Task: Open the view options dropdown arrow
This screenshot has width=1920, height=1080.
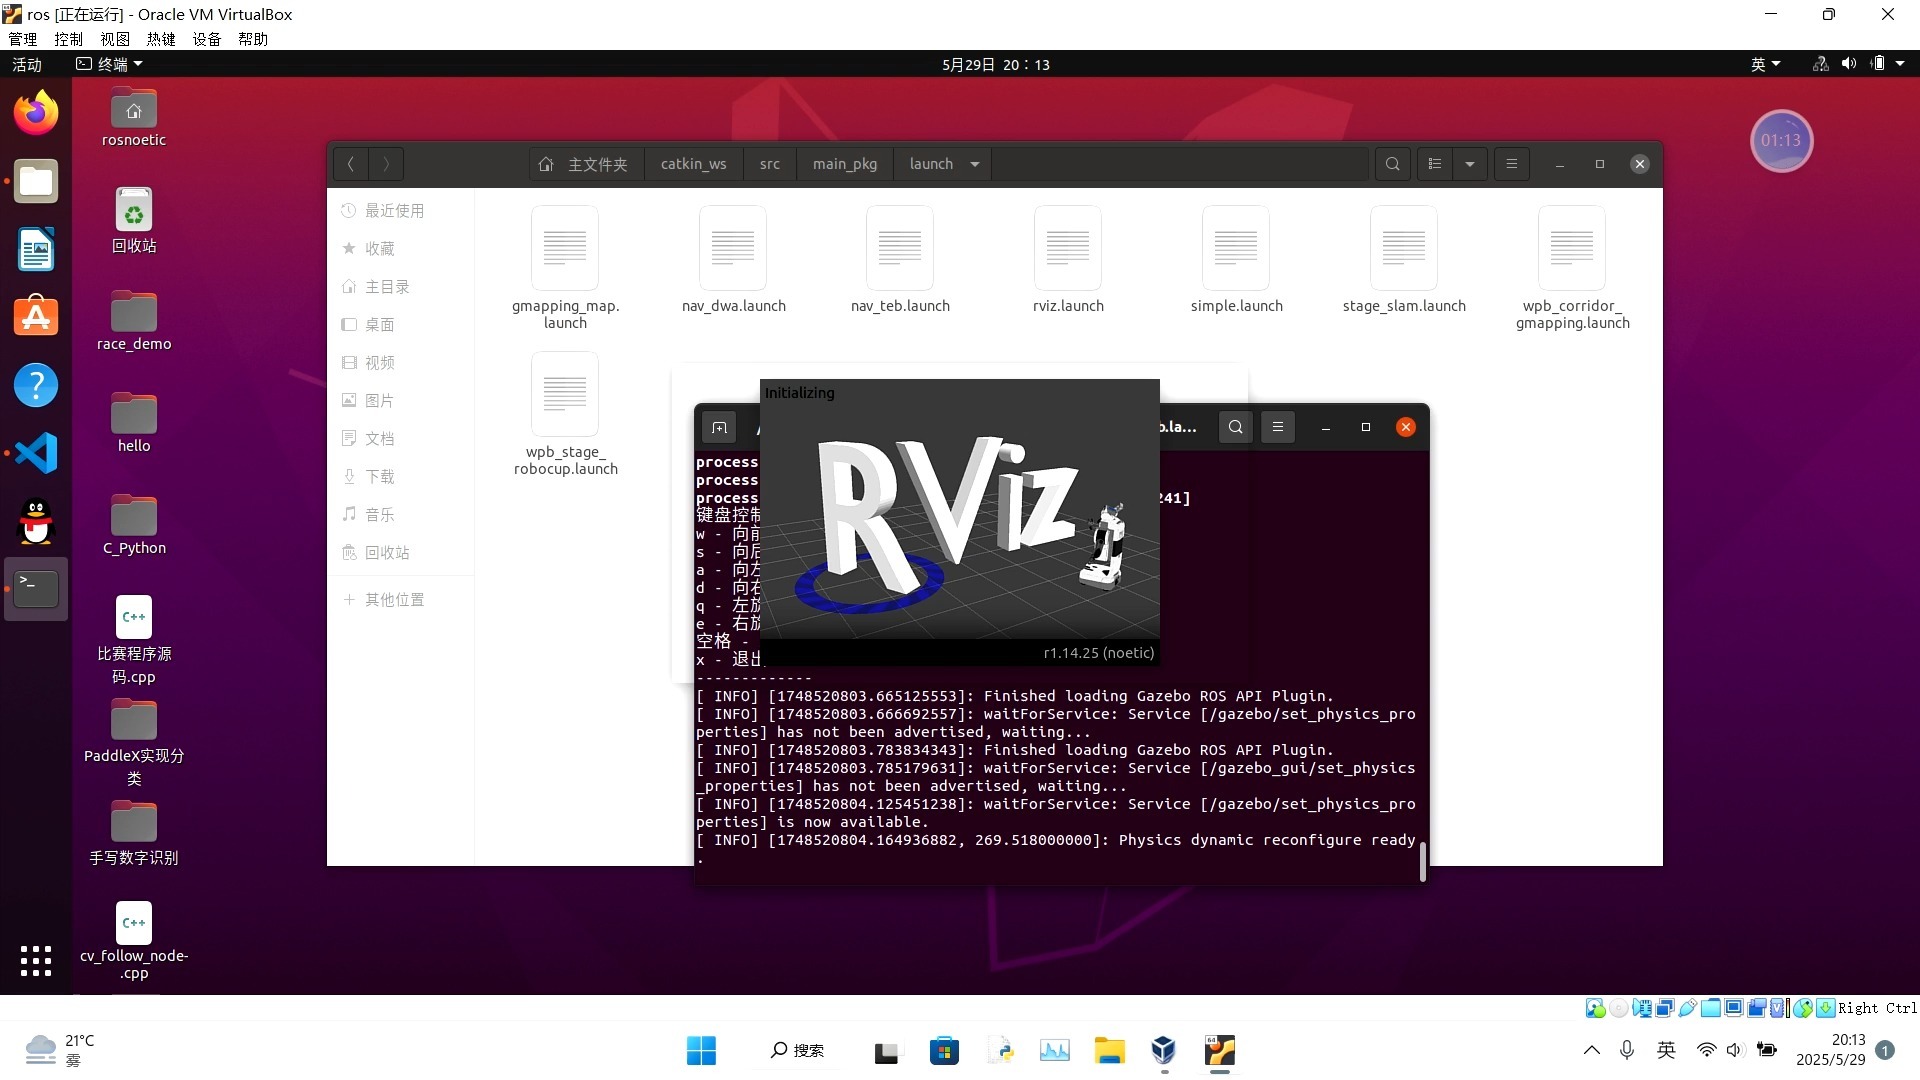Action: pos(1470,164)
